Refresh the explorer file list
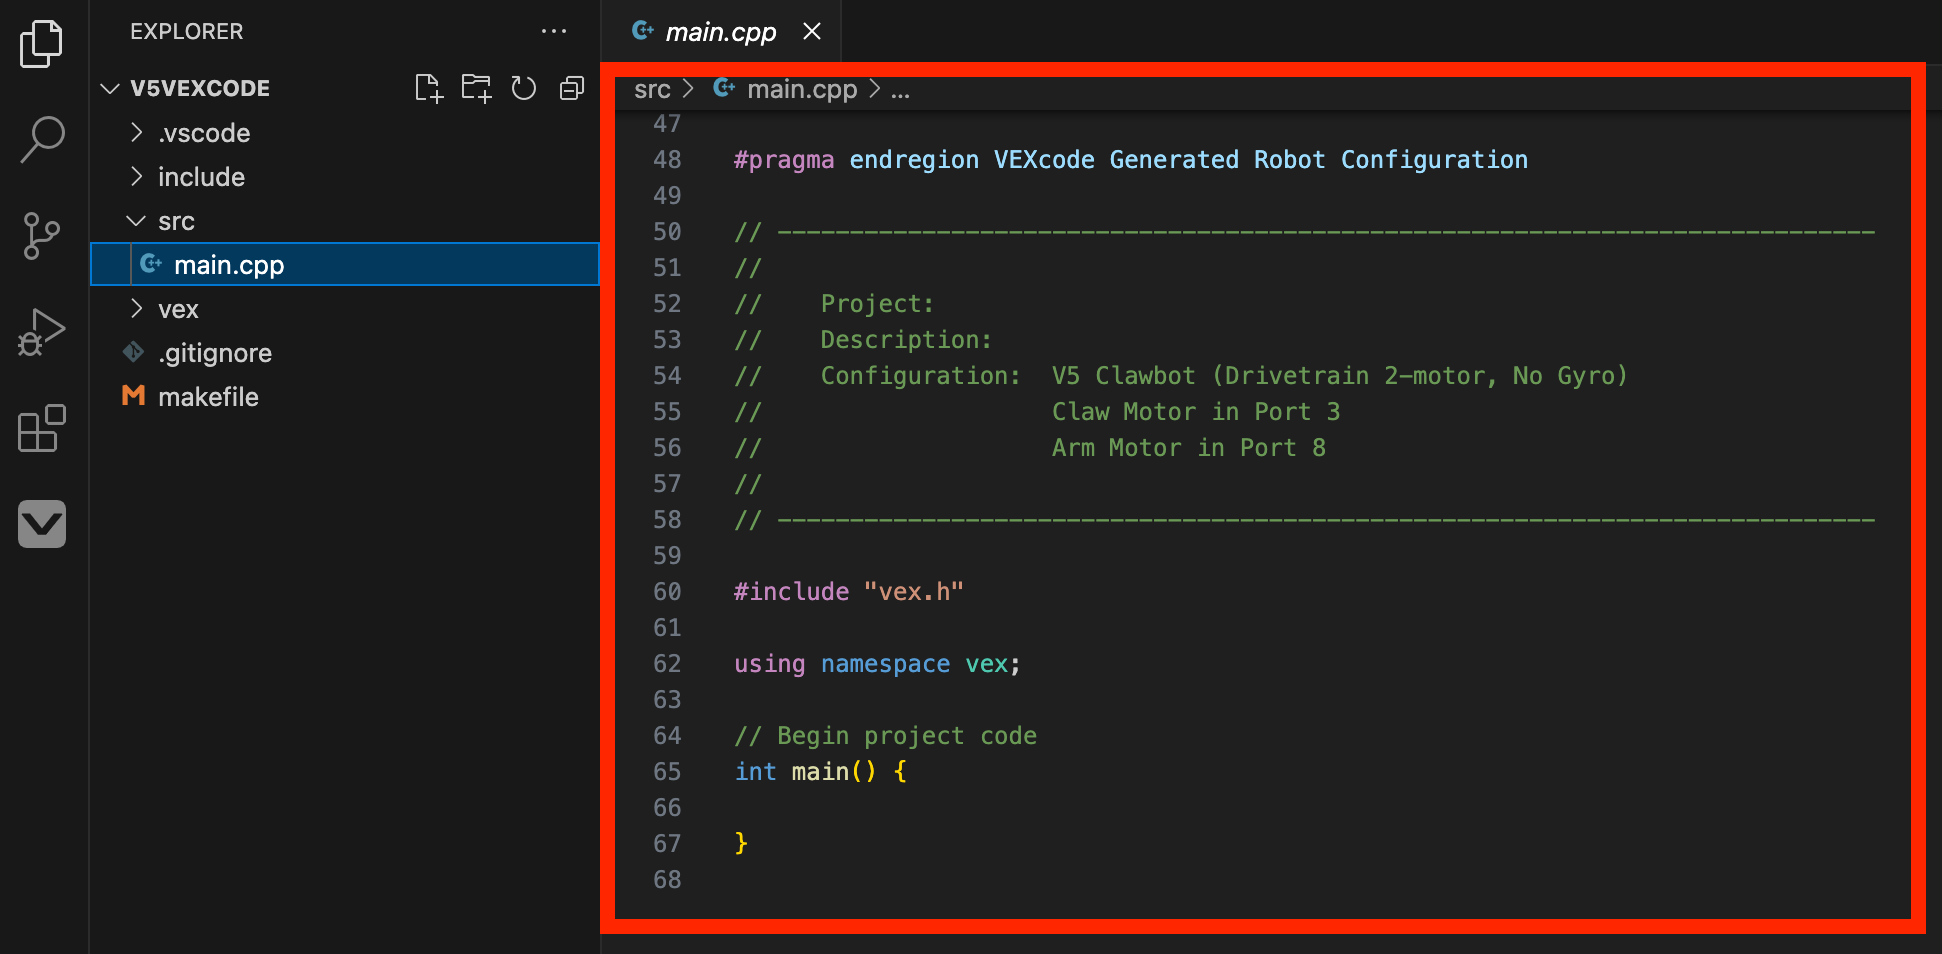The width and height of the screenshot is (1942, 954). pos(524,88)
